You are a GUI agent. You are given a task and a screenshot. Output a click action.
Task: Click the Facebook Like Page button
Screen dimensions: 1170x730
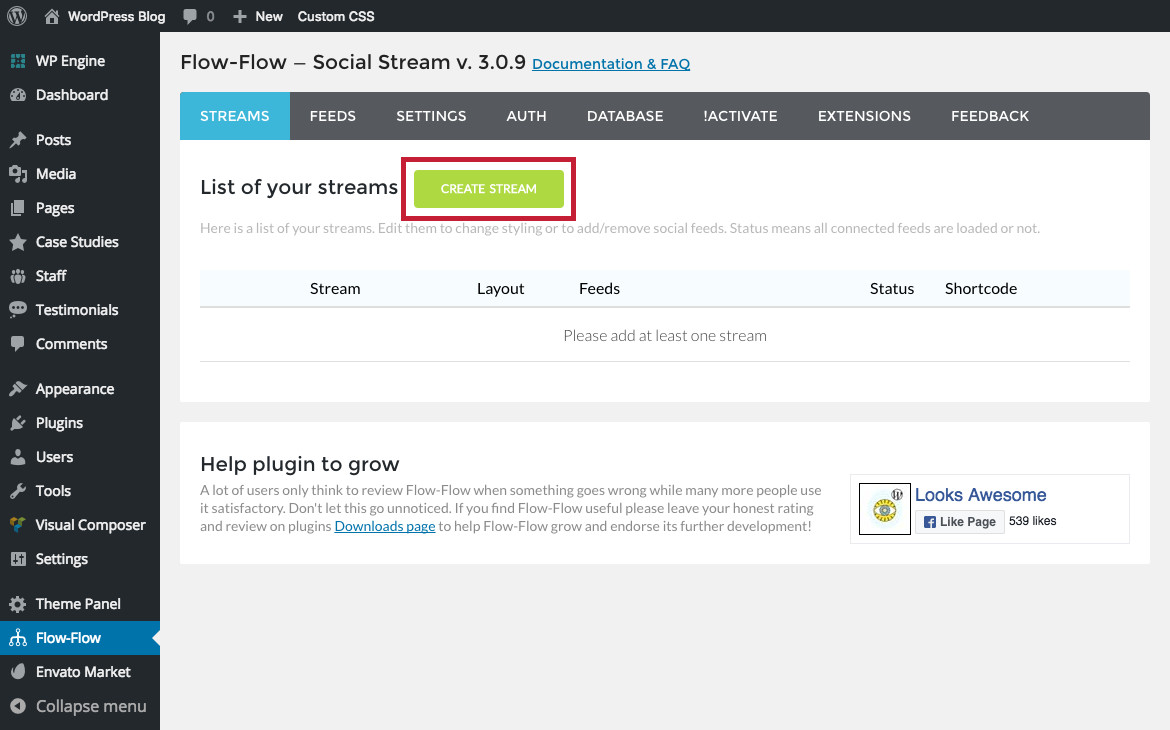tap(960, 522)
